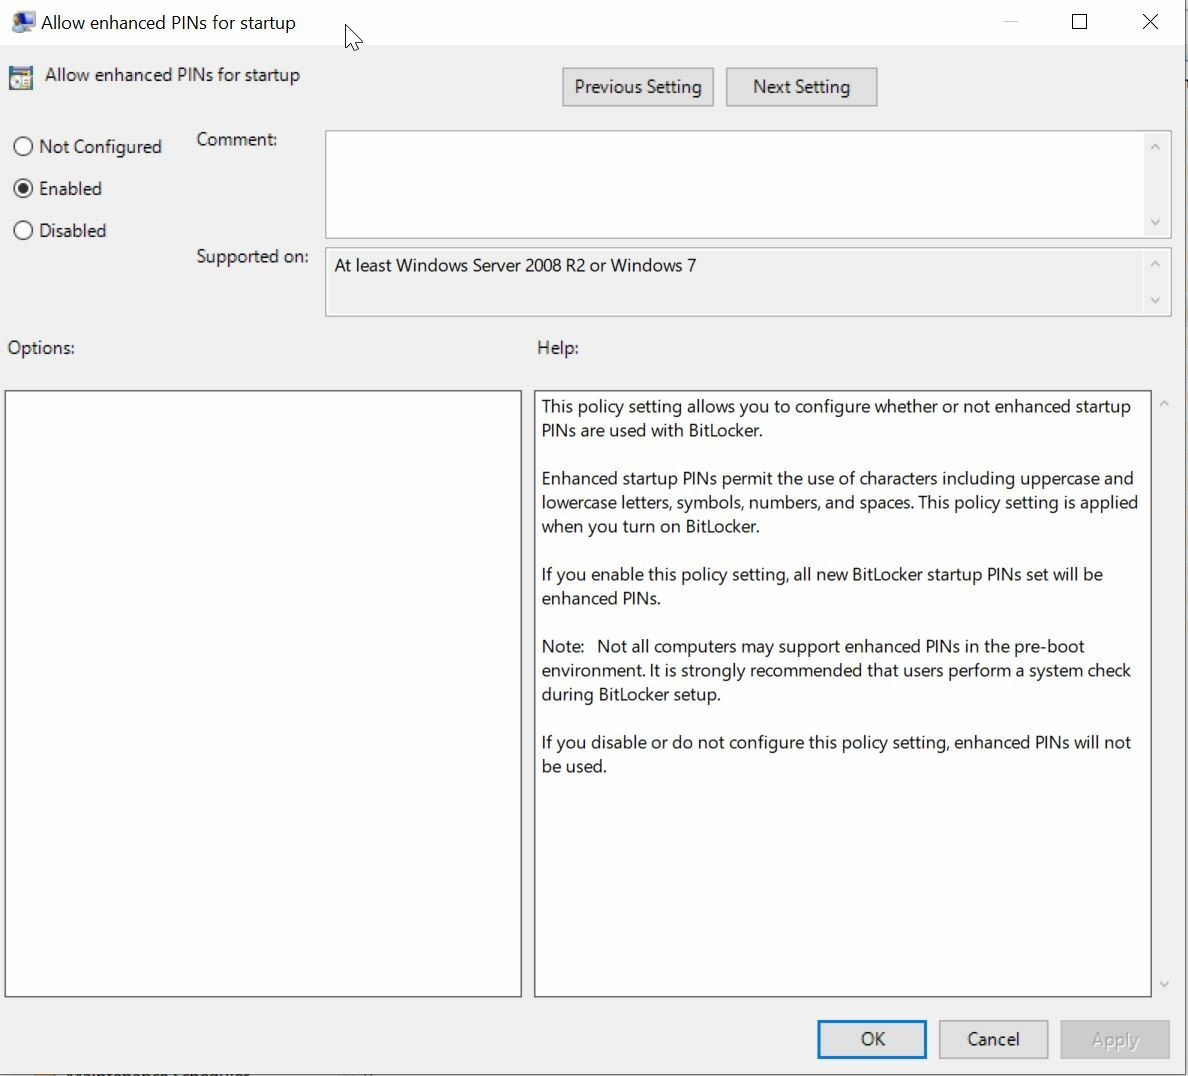Focus the Comment text box
Screen dimensions: 1188x1076
click(x=735, y=184)
